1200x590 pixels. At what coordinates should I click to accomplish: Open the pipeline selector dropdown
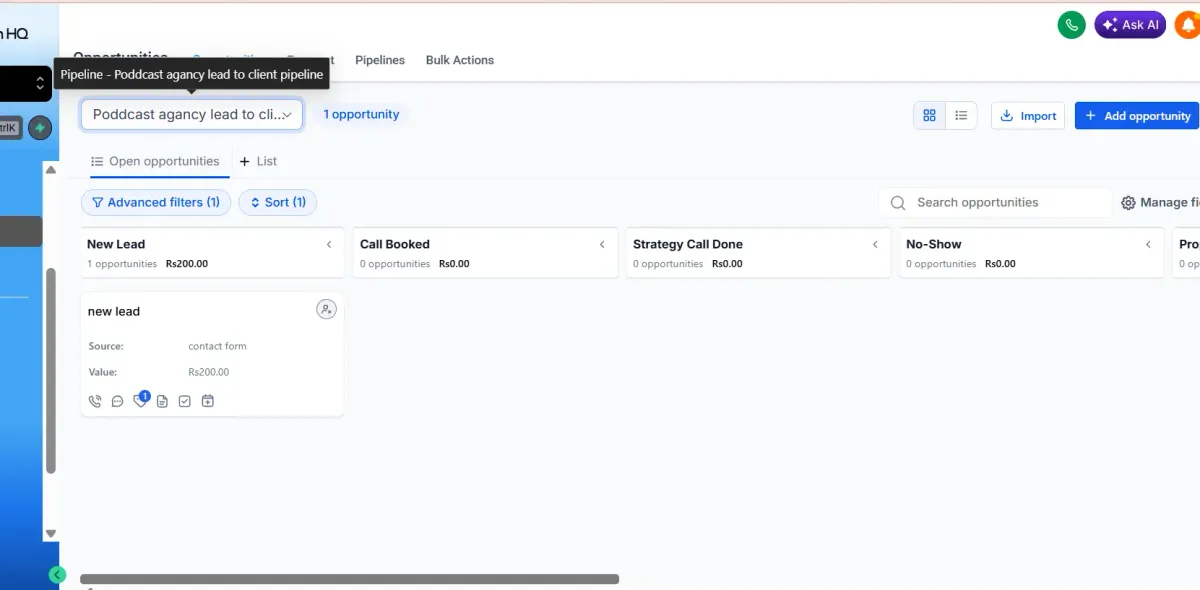tap(192, 114)
